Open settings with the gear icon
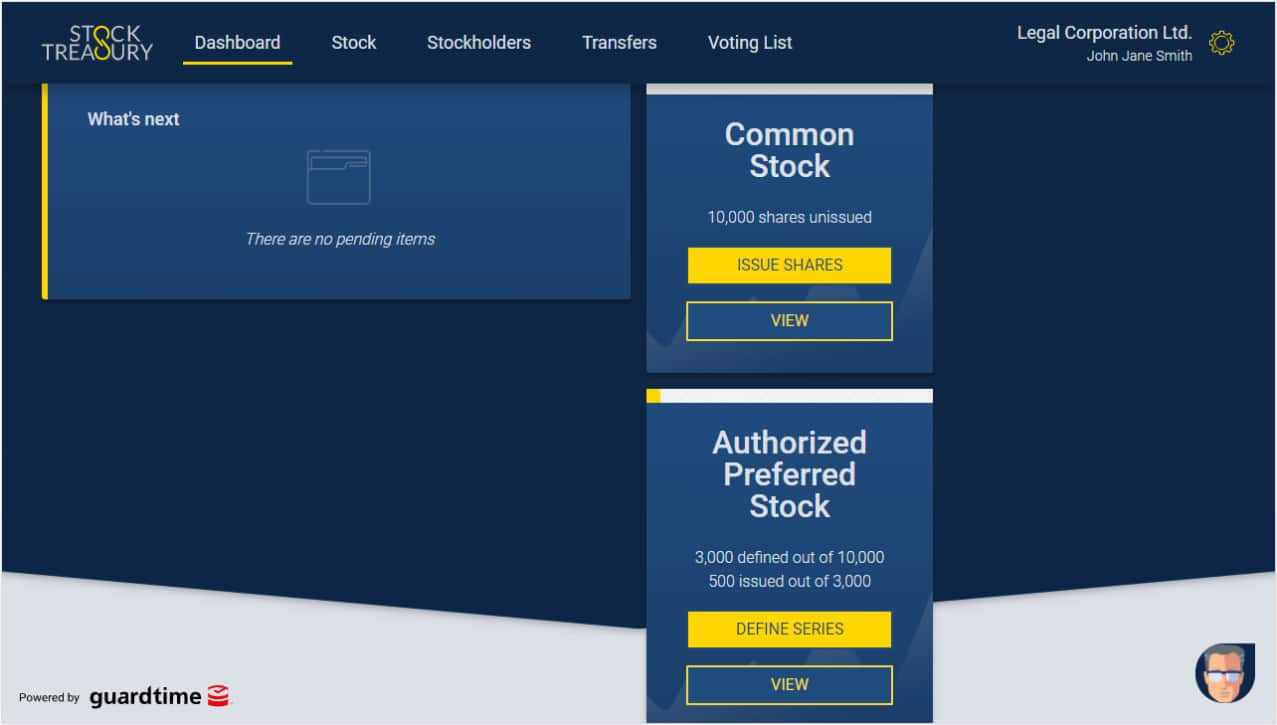 click(x=1221, y=43)
